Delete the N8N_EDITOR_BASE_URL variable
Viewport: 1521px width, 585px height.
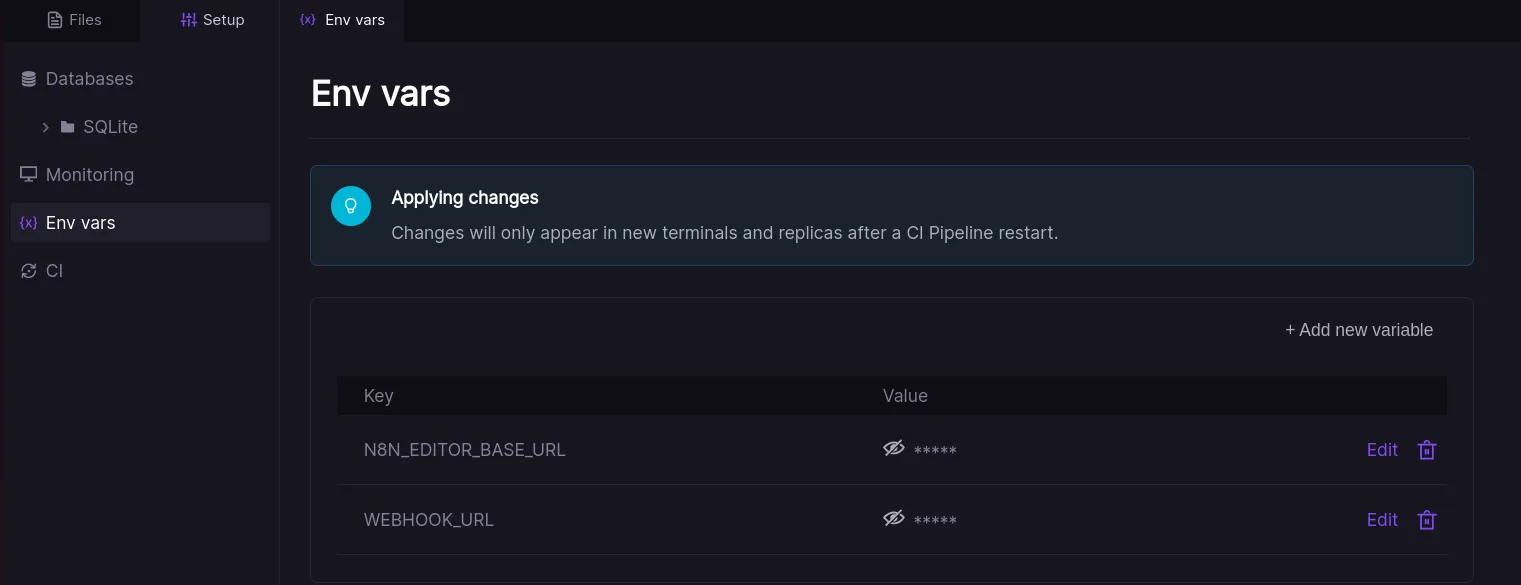tap(1427, 450)
